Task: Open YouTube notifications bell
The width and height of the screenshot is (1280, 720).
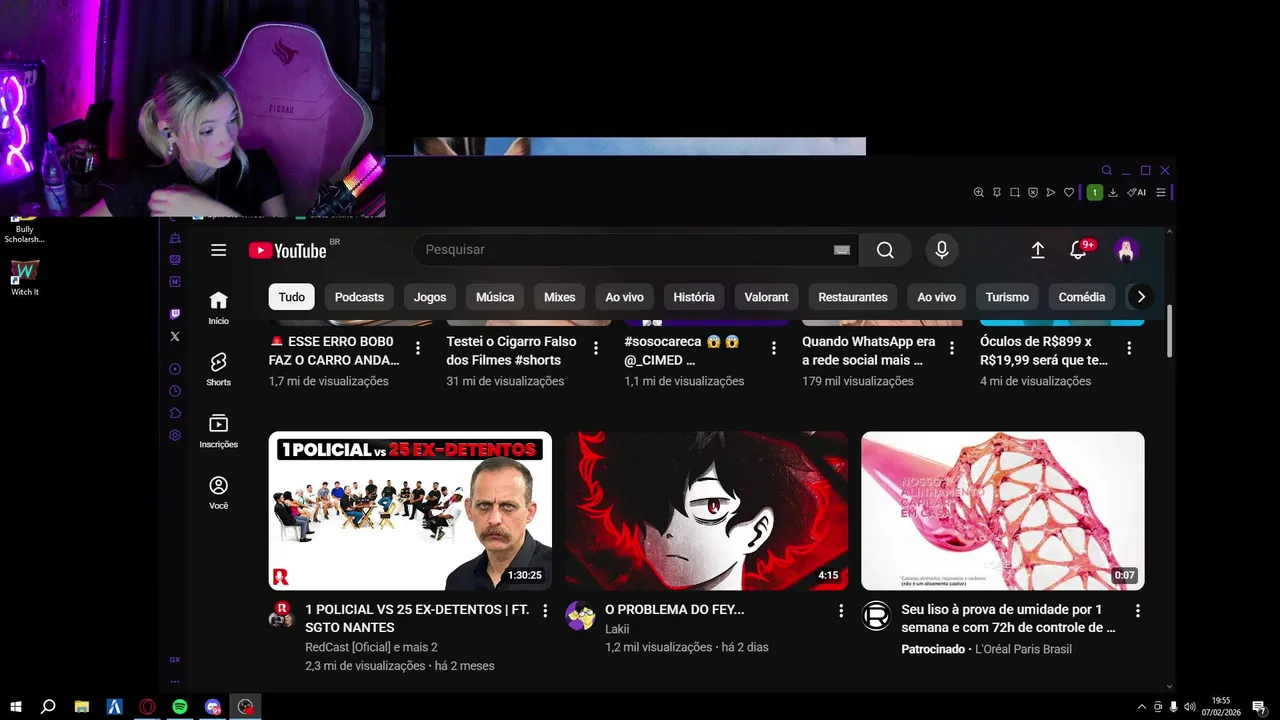Action: tap(1078, 250)
